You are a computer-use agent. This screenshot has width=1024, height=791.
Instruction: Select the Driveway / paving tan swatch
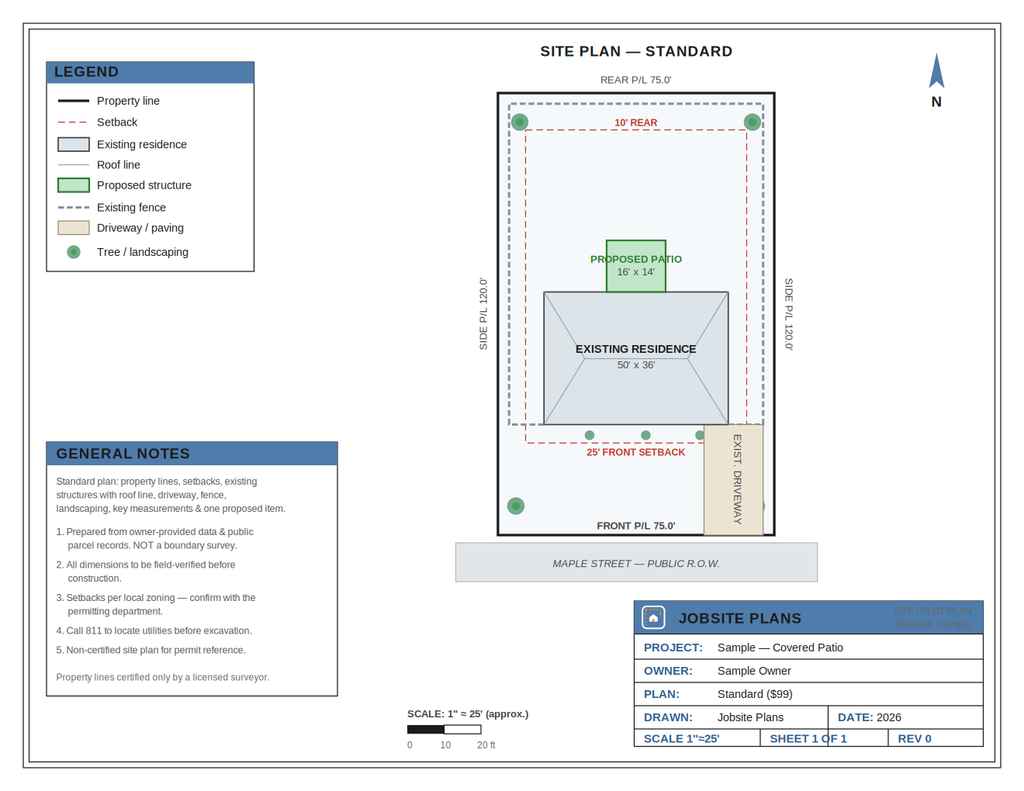coord(73,228)
